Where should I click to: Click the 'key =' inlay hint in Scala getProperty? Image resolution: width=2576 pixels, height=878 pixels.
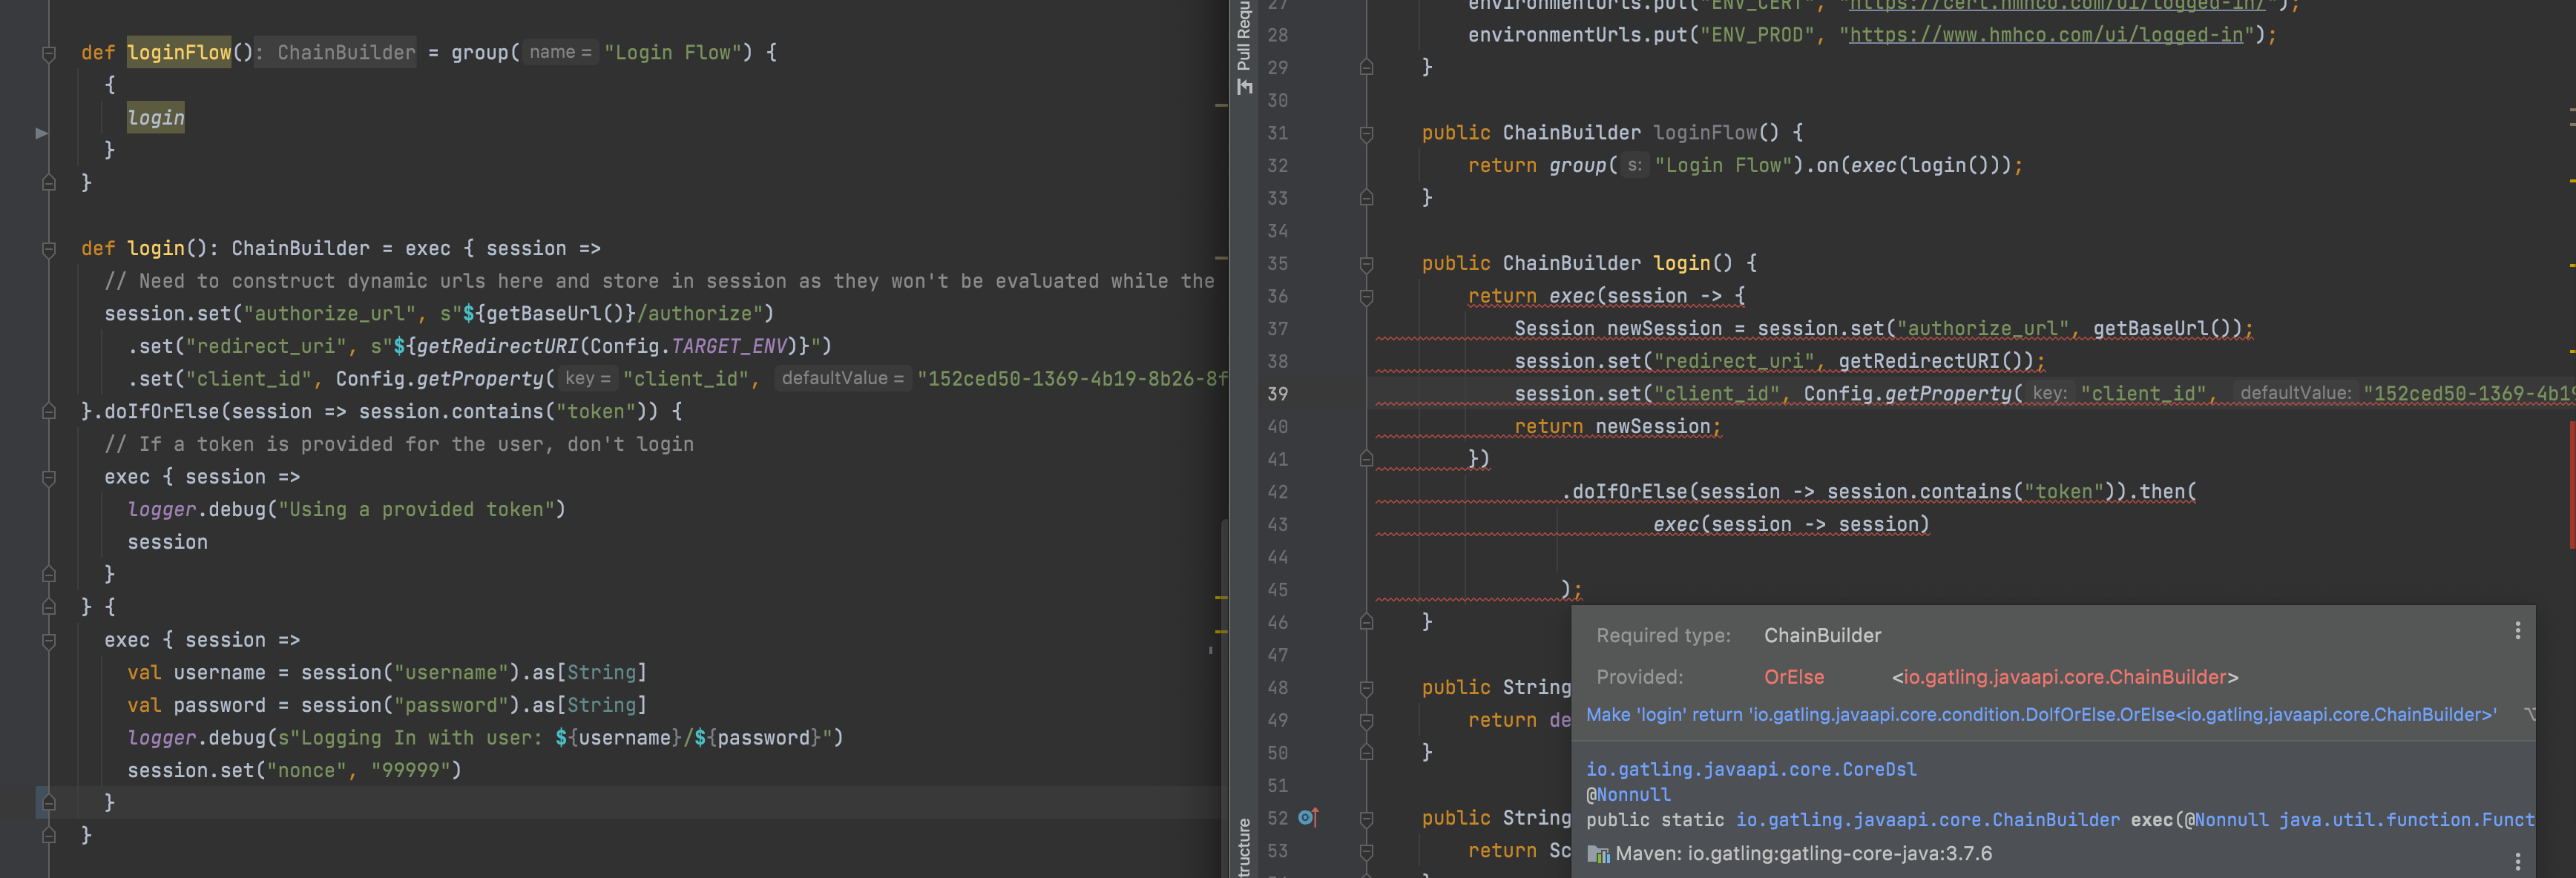587,378
